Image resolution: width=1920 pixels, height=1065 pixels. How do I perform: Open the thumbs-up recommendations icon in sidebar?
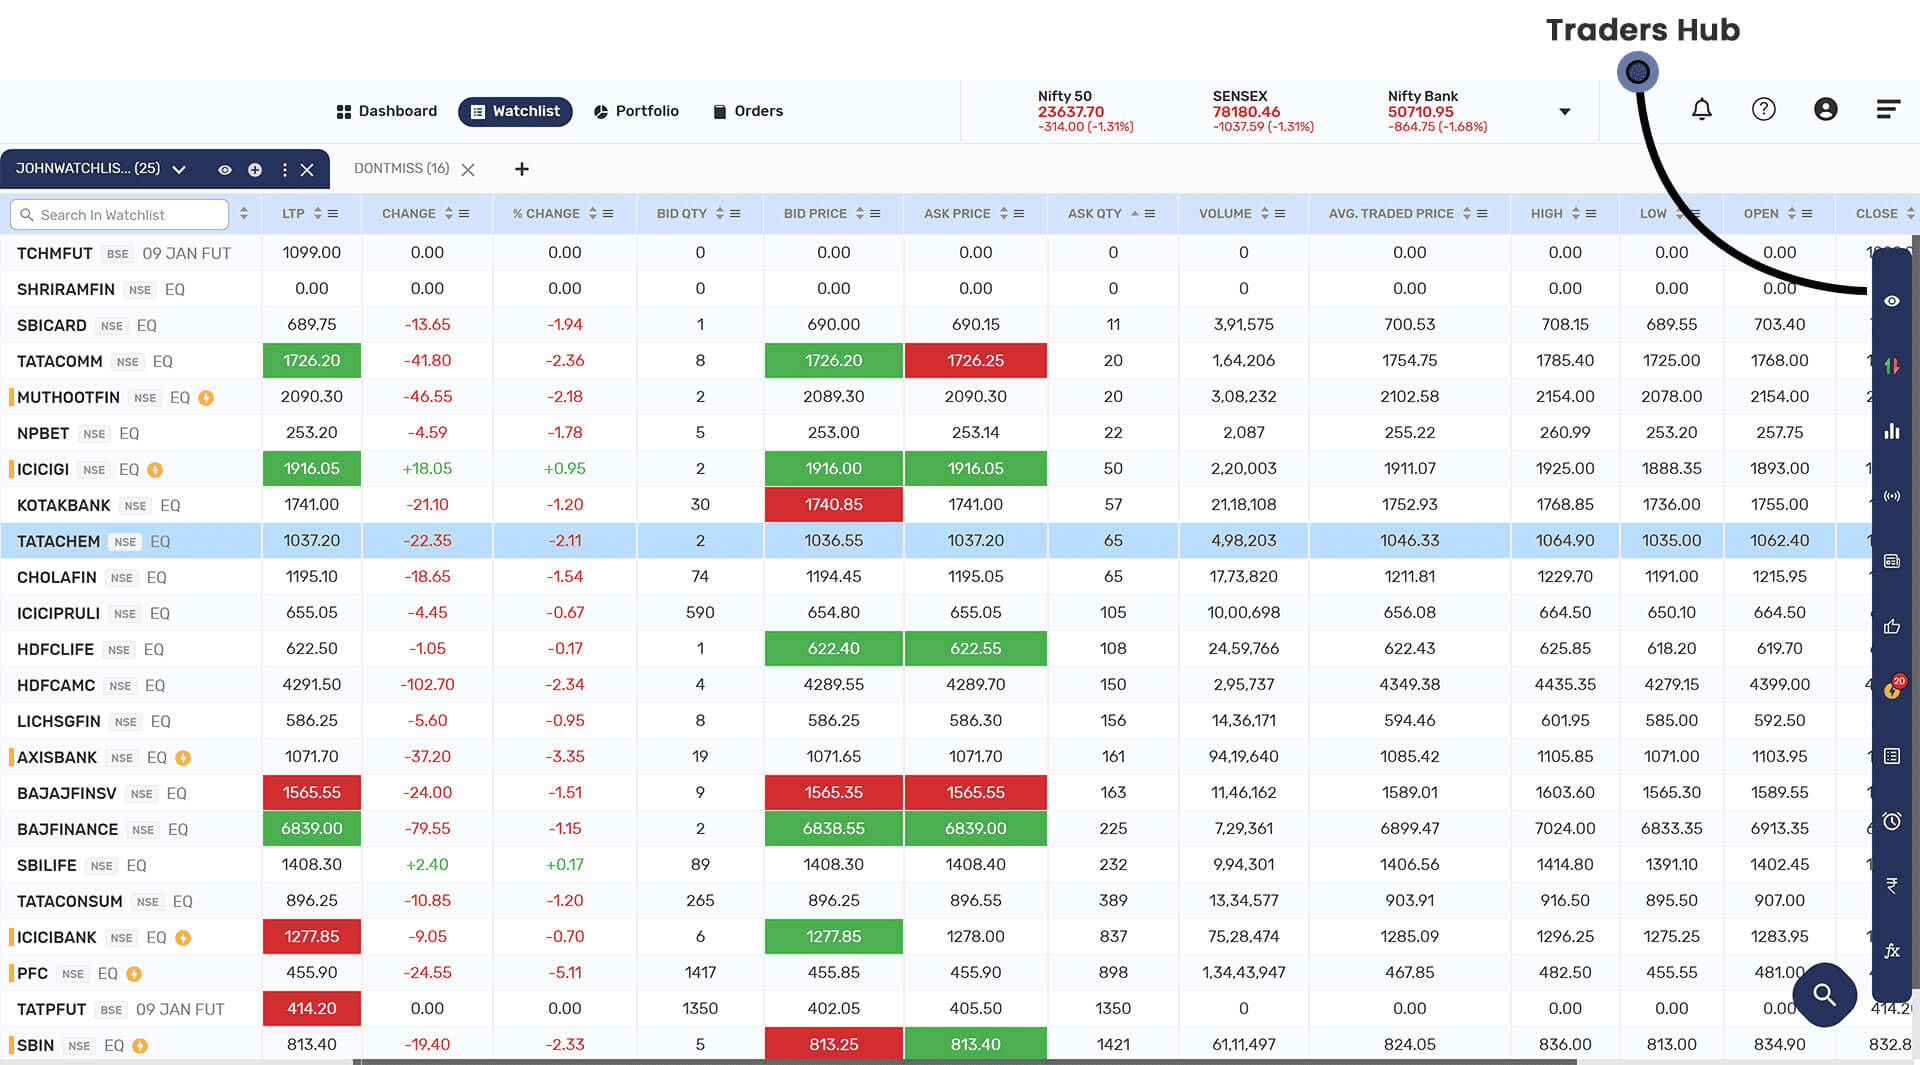(x=1891, y=626)
